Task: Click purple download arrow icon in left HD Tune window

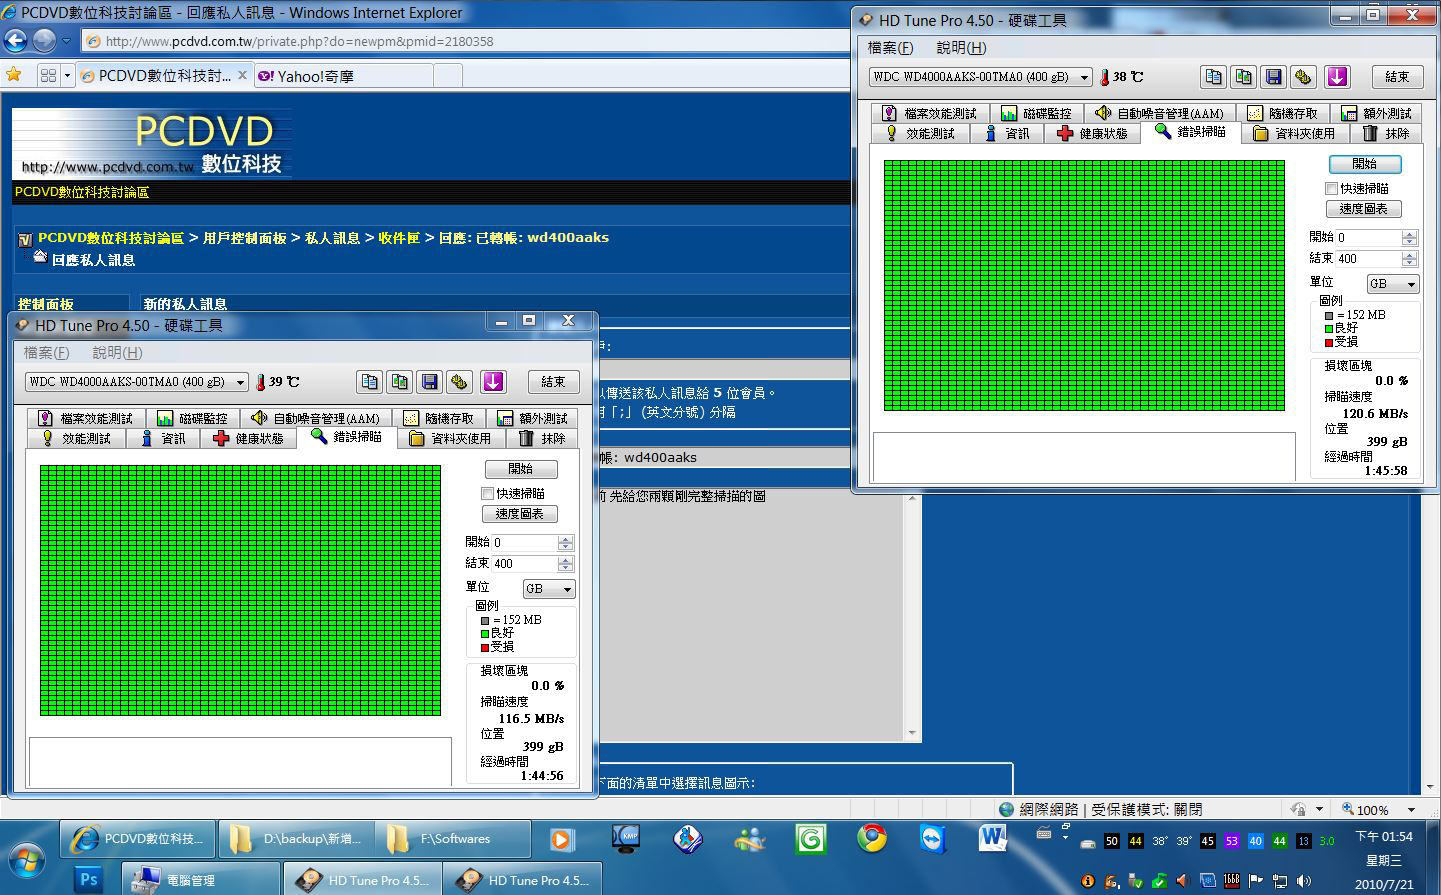Action: pyautogui.click(x=493, y=382)
